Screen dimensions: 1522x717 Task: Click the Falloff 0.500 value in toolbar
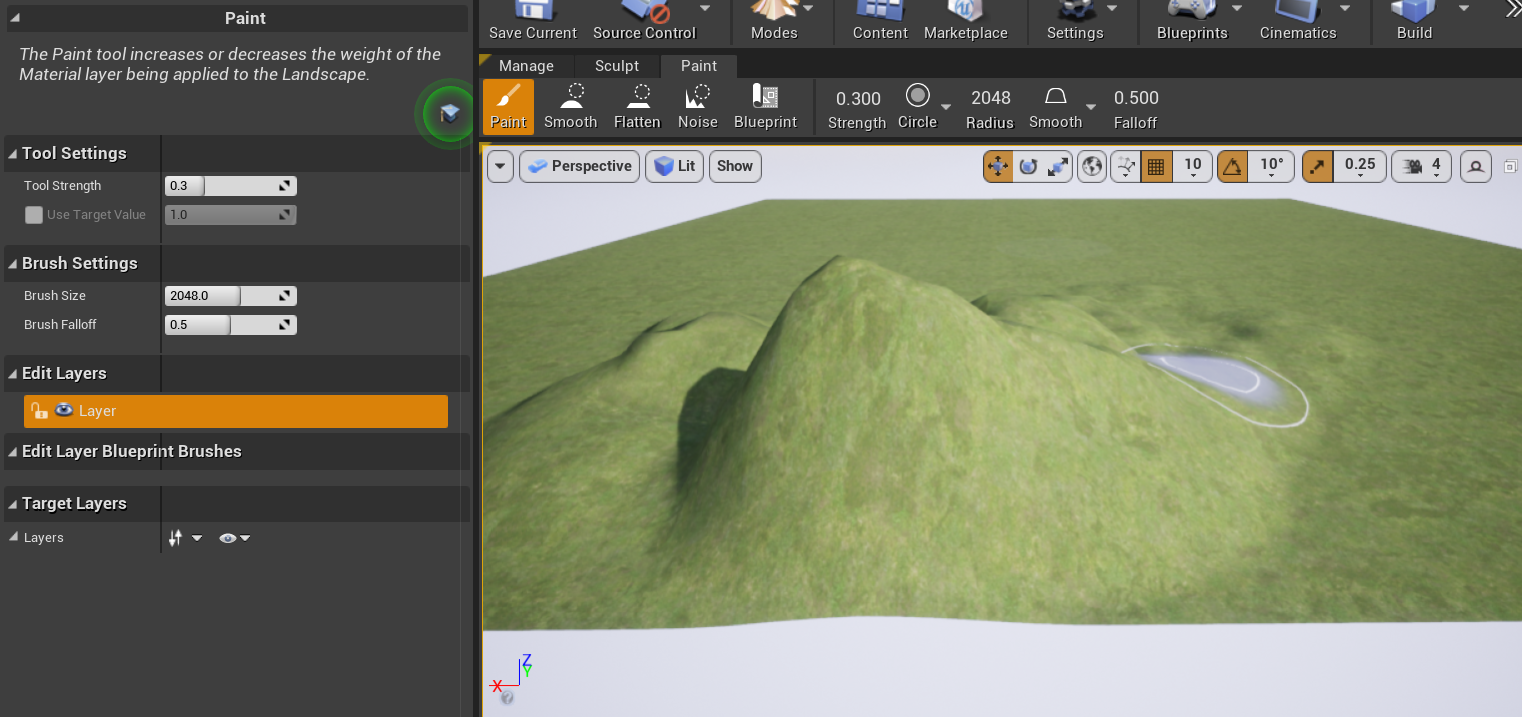coord(1136,97)
